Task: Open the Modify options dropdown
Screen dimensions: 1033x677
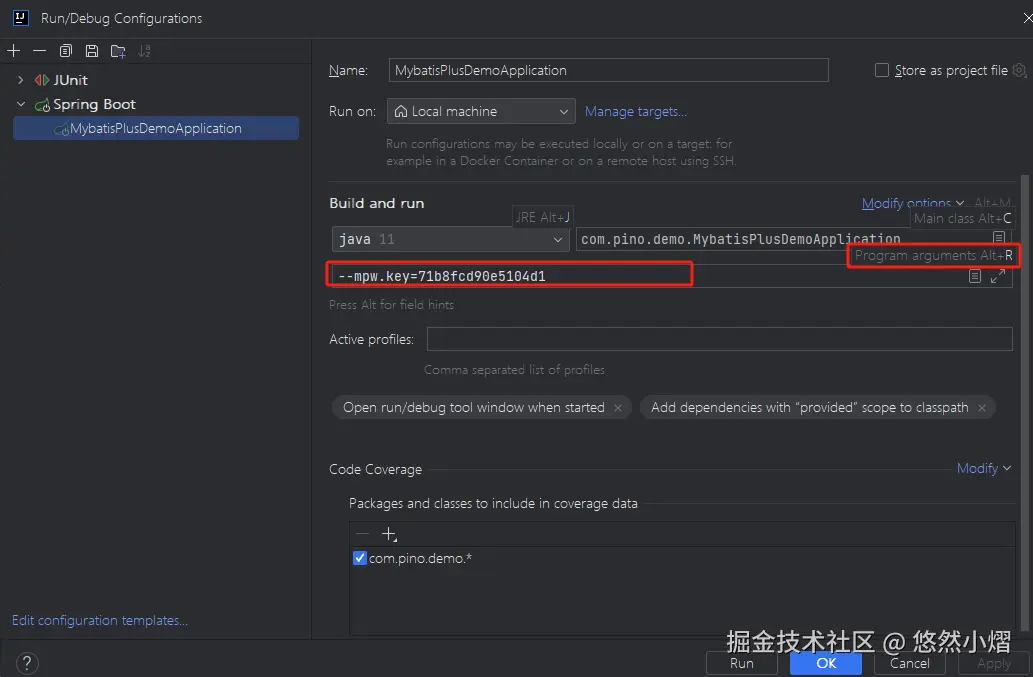Action: 913,203
